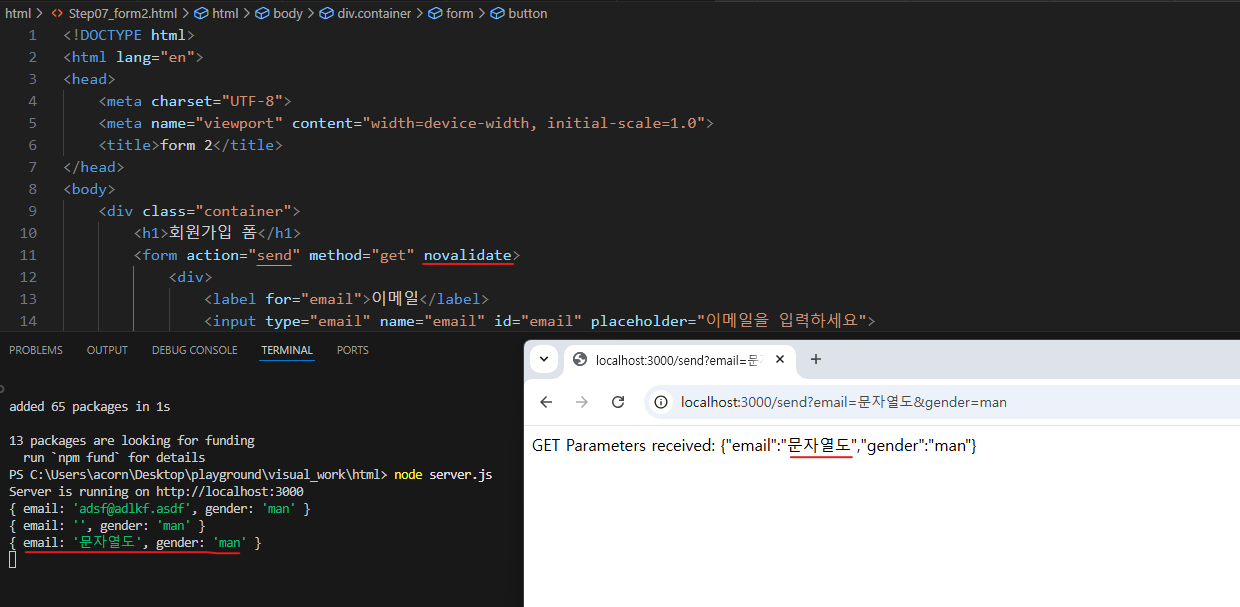Click the title text 'form 2'
Image resolution: width=1240 pixels, height=607 pixels.
[x=186, y=145]
